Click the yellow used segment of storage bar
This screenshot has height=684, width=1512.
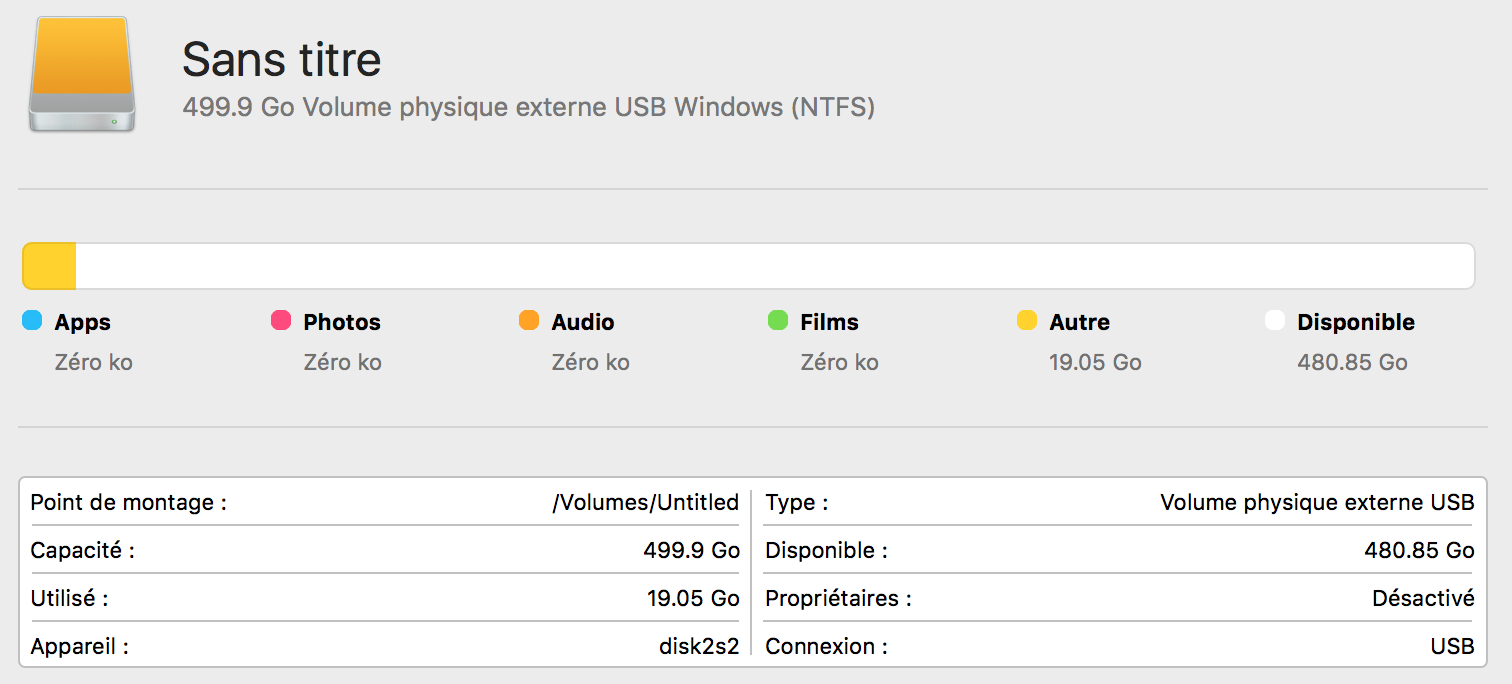coord(50,267)
